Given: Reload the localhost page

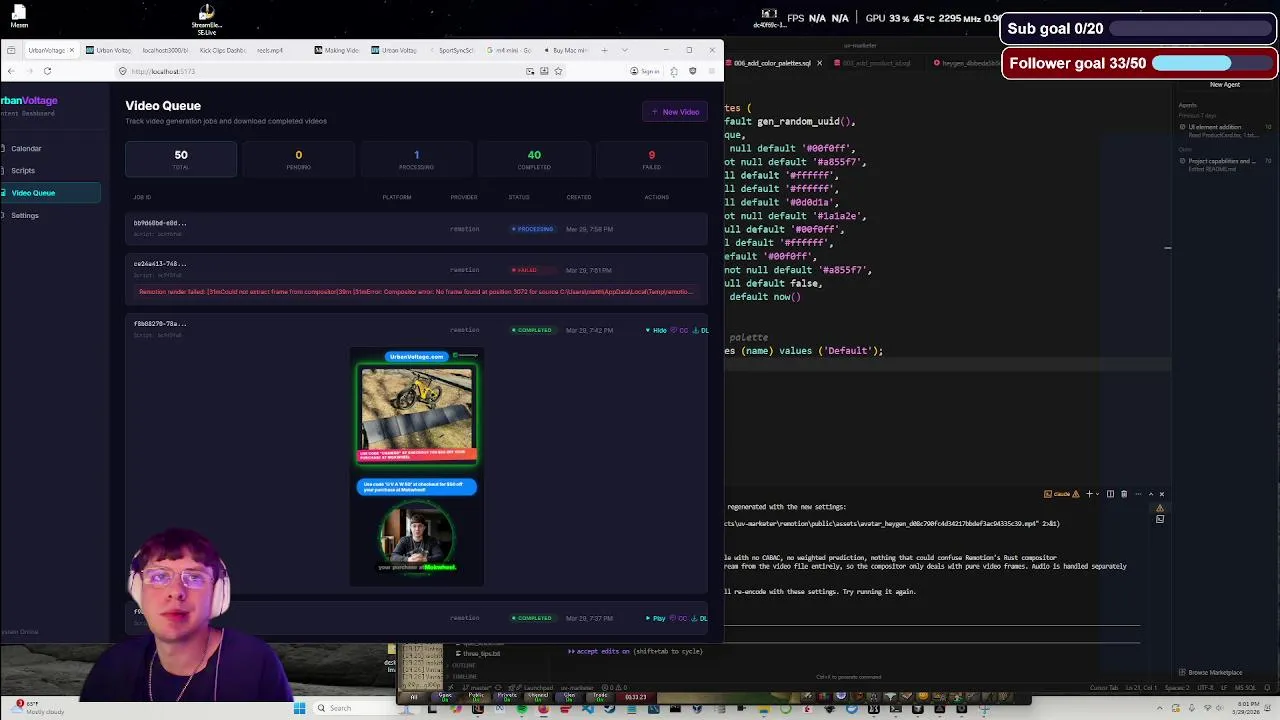Looking at the screenshot, I should click(x=47, y=71).
